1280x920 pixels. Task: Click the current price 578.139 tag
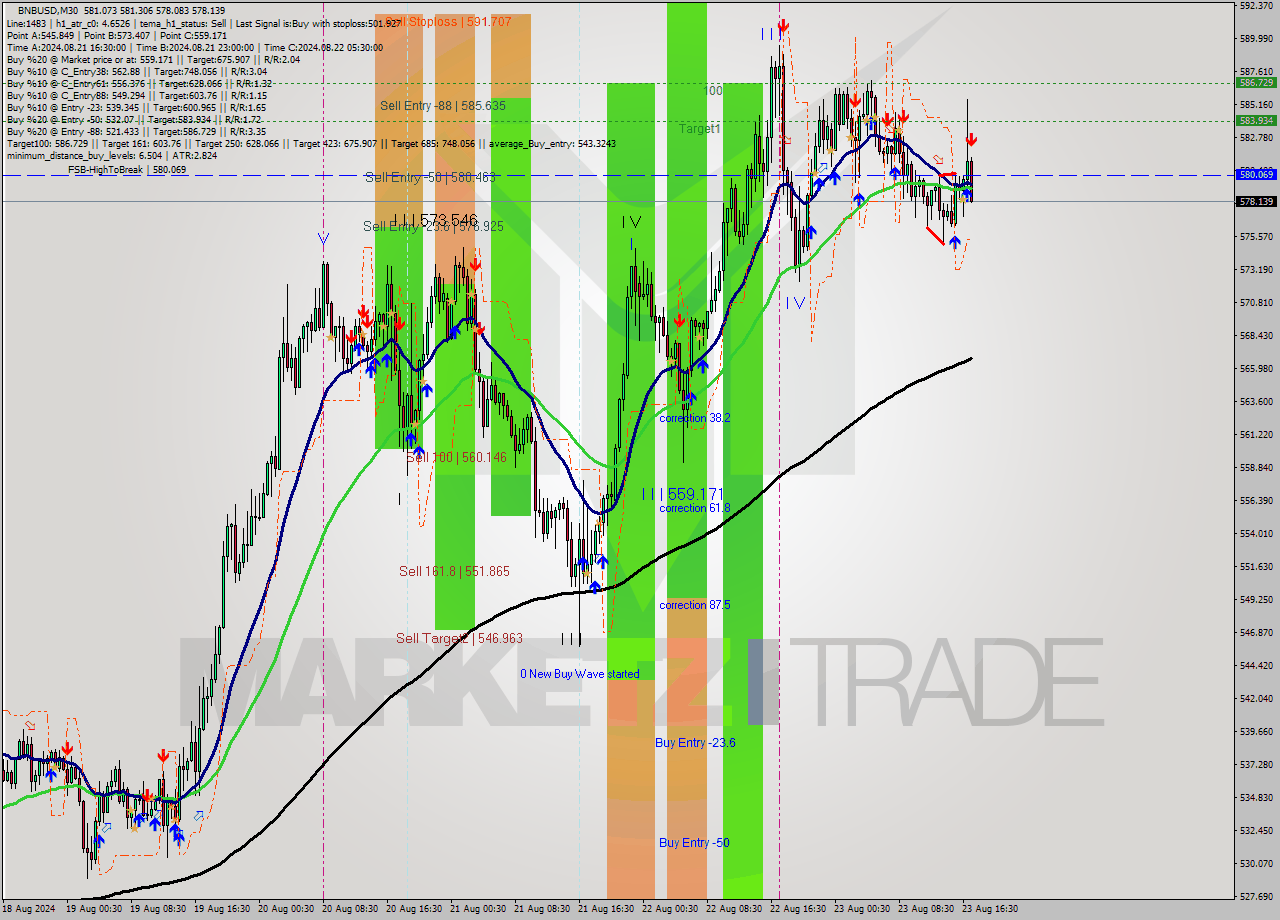pyautogui.click(x=1256, y=201)
